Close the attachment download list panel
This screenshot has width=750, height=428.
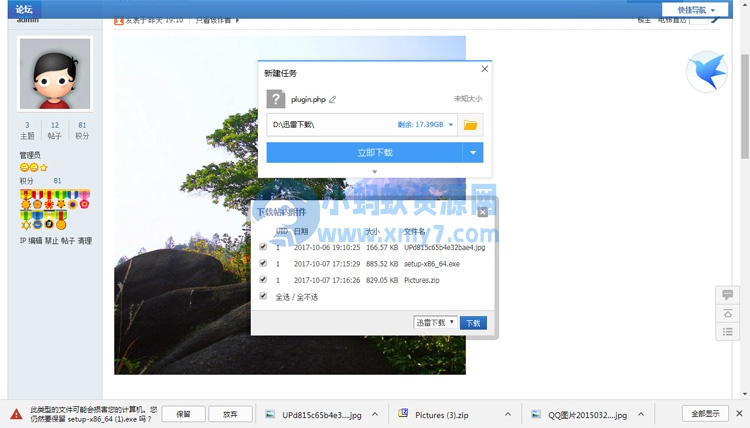483,211
